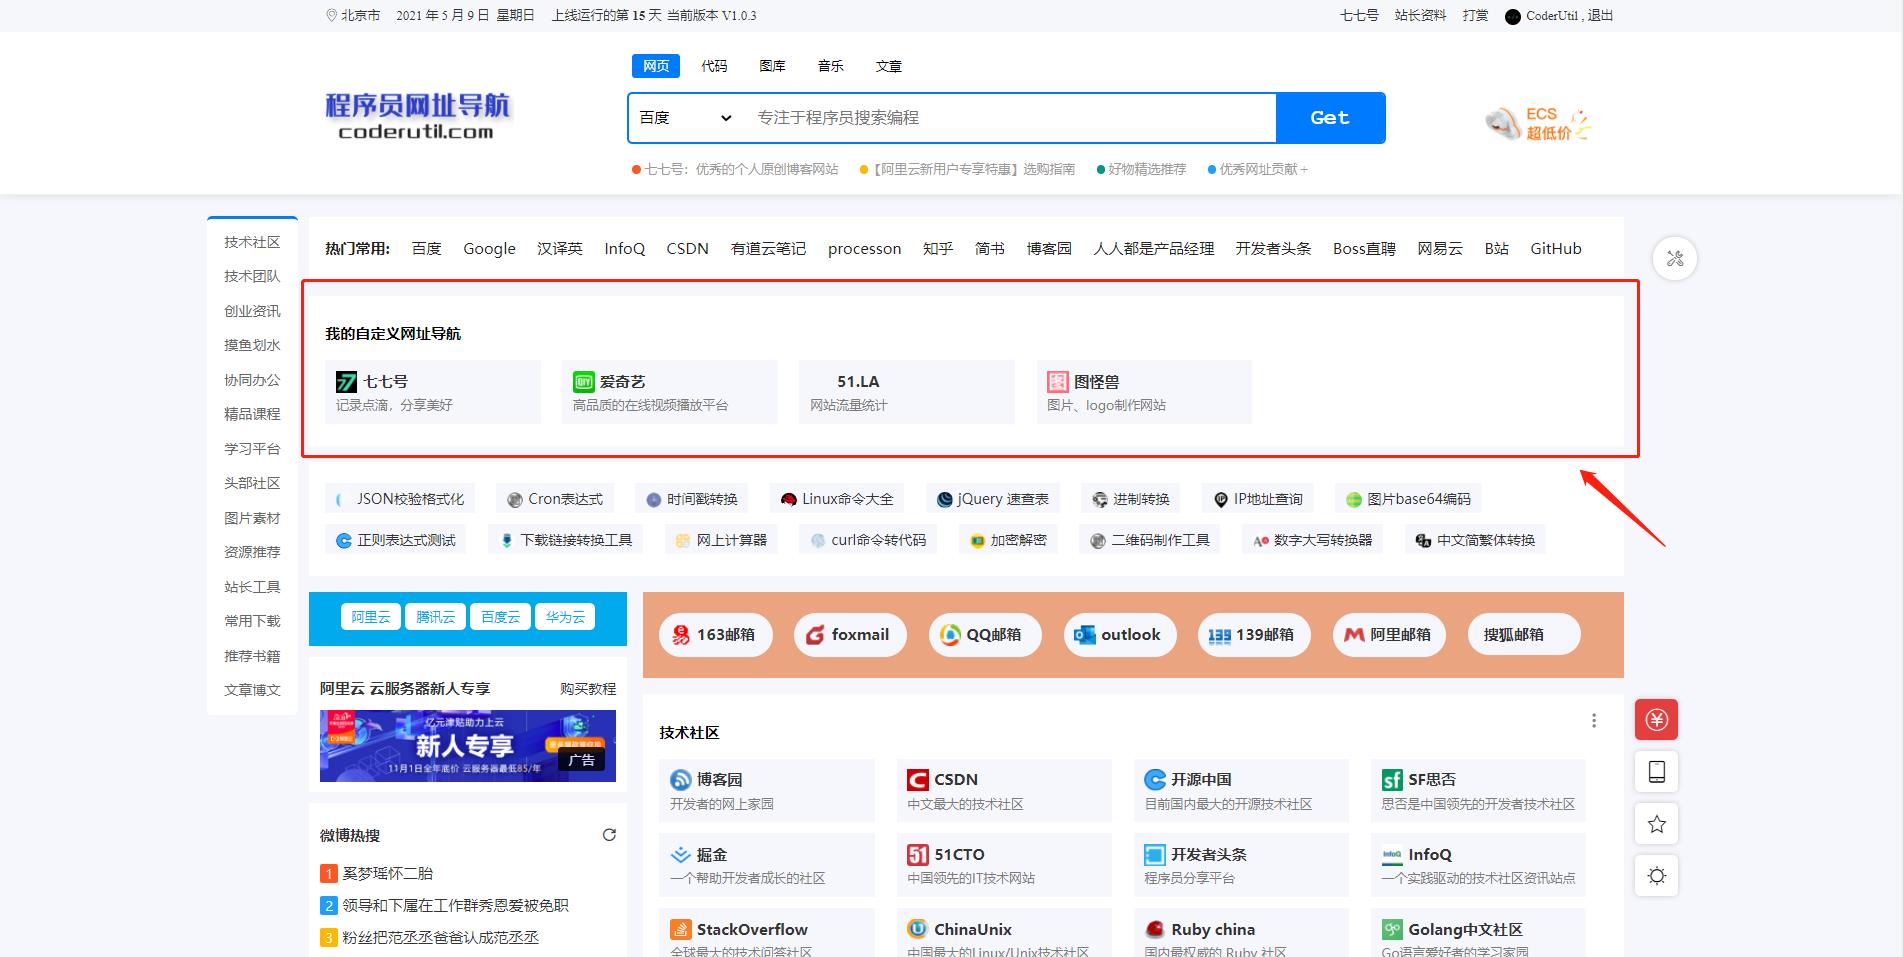This screenshot has width=1903, height=957.
Task: Click the red yuan reward icon
Action: pos(1657,720)
